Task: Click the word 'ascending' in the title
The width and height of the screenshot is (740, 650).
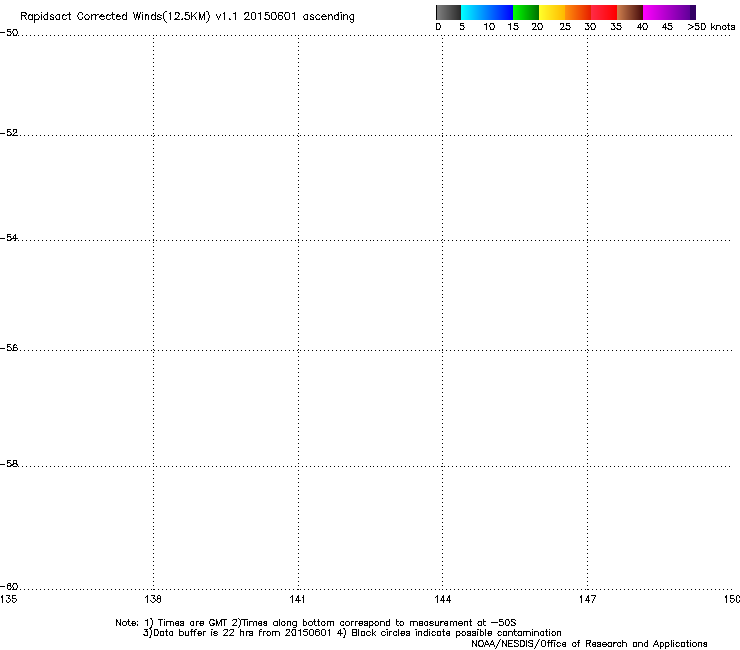Action: click(x=328, y=17)
